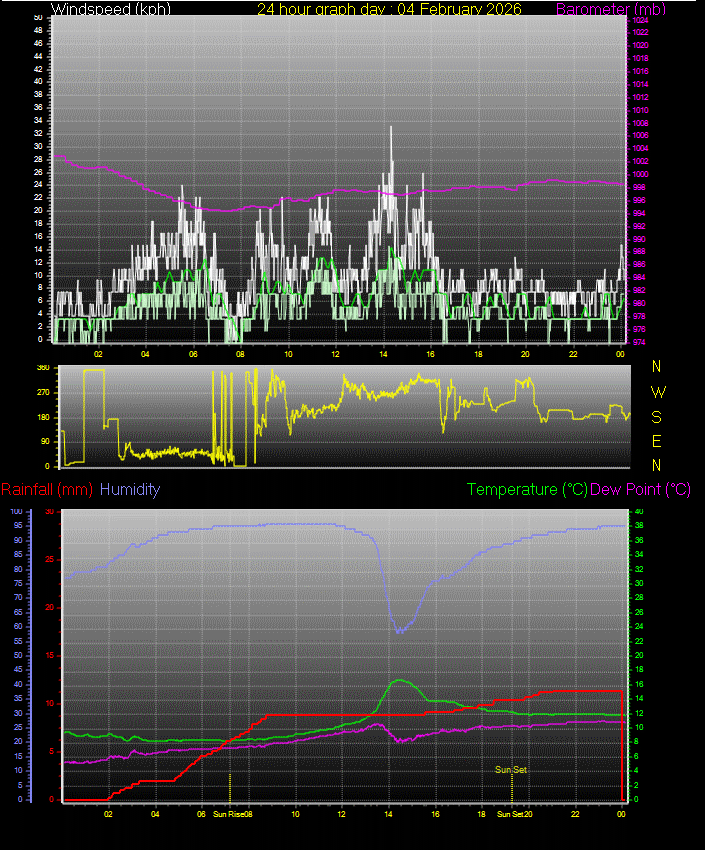Click the "W" compass direction letter
The image size is (705, 850).
point(657,391)
